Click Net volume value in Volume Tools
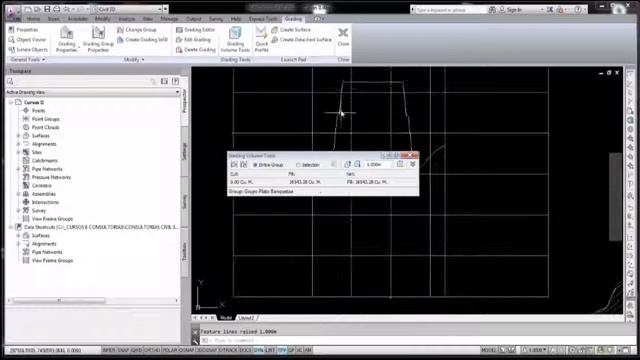This screenshot has width=640, height=360. coord(367,182)
